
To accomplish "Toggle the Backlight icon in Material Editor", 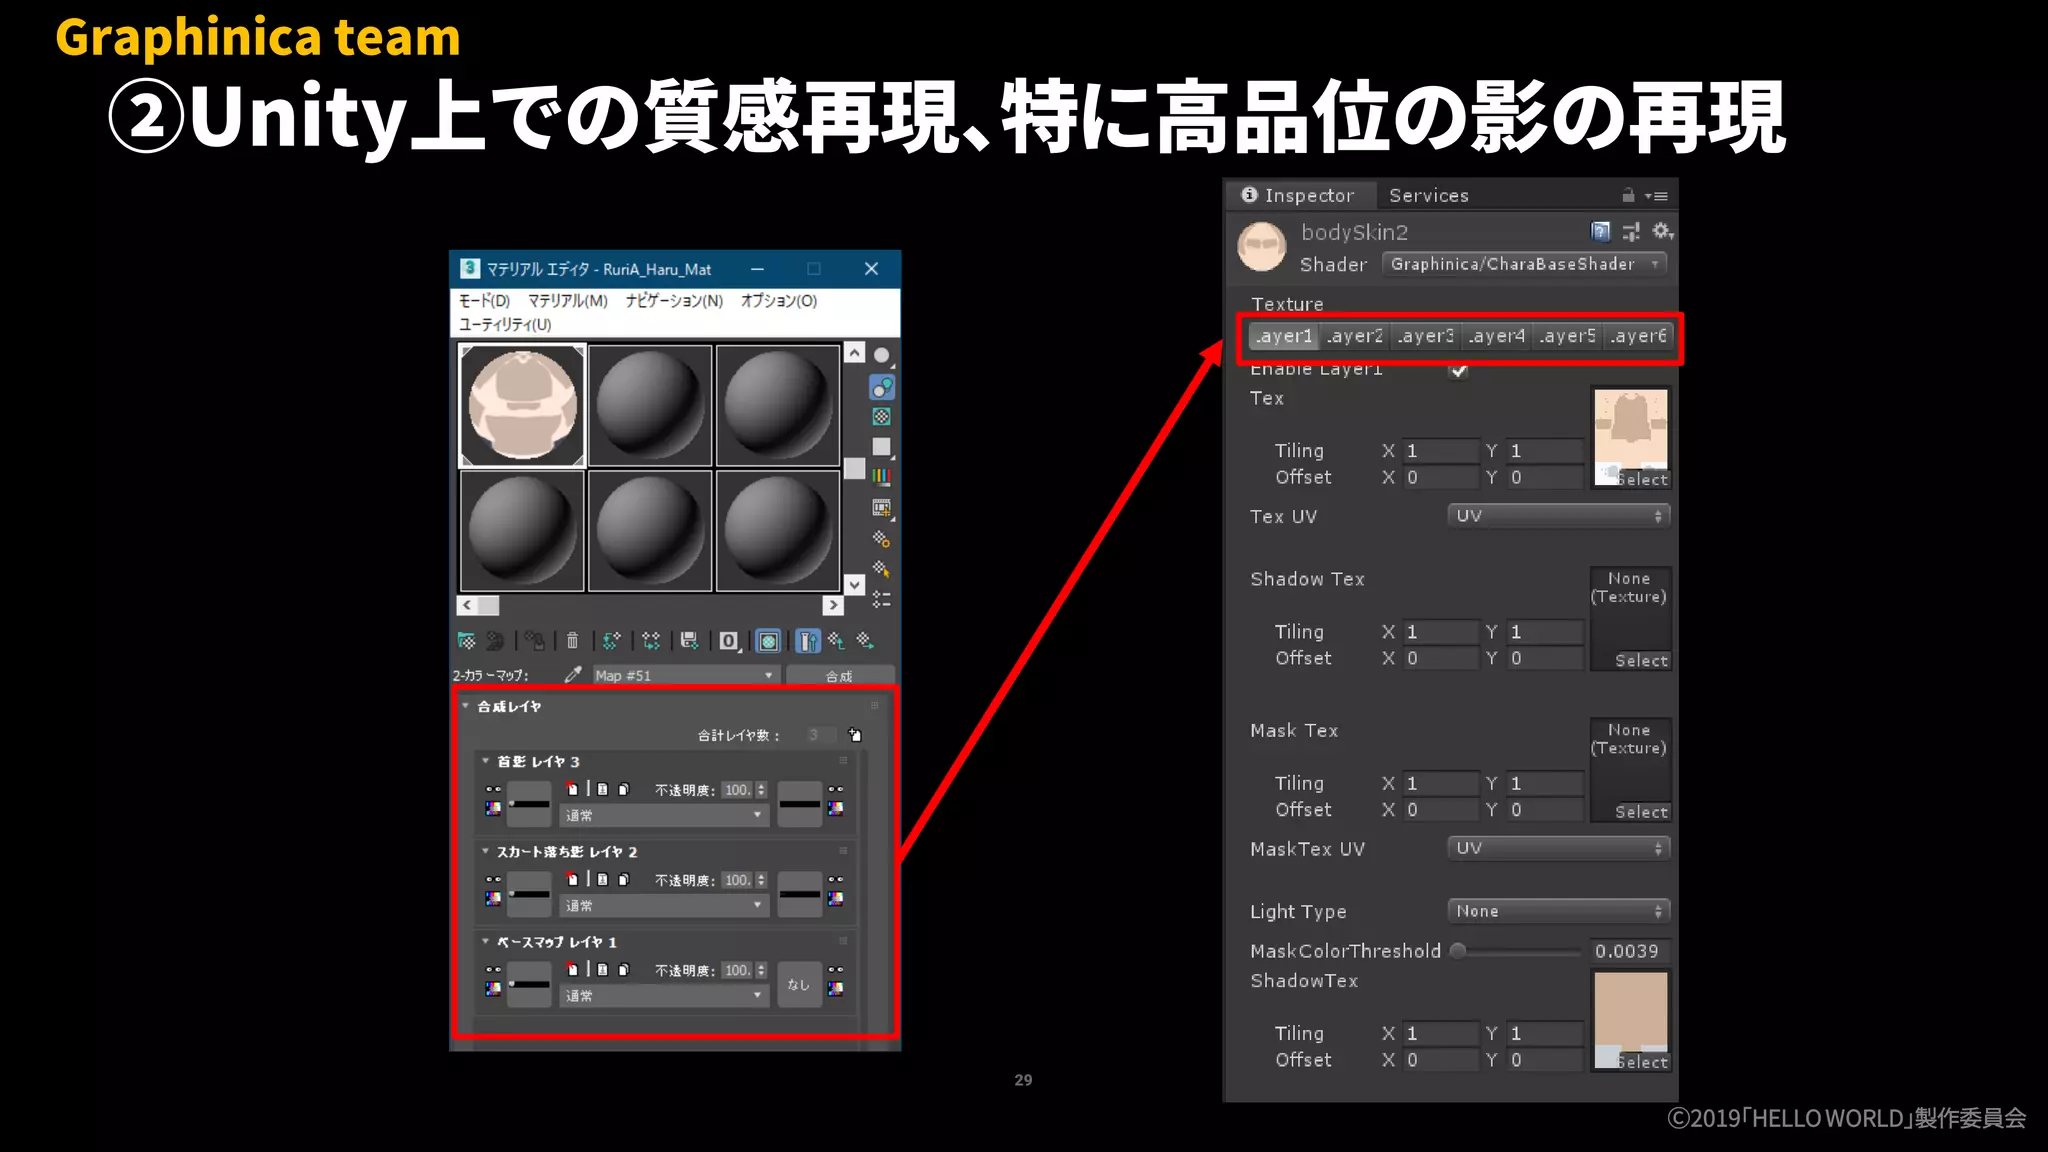I will [881, 387].
